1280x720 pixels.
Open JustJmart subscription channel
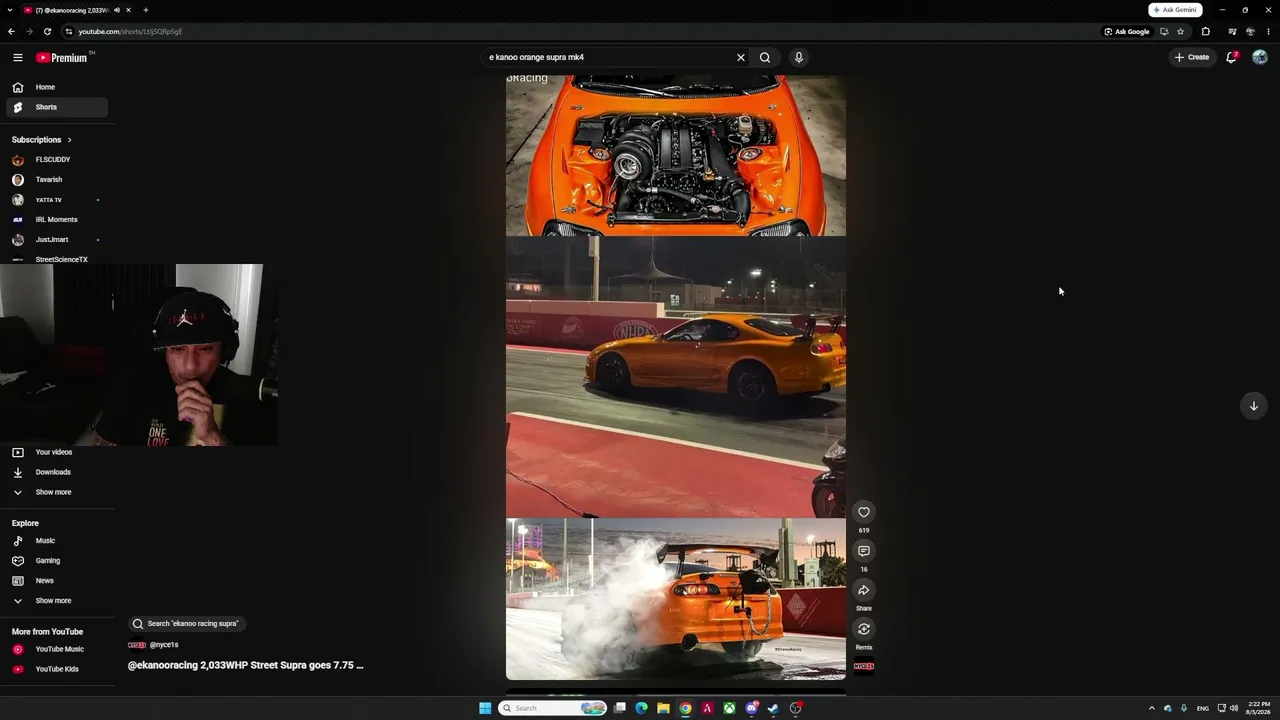57,240
